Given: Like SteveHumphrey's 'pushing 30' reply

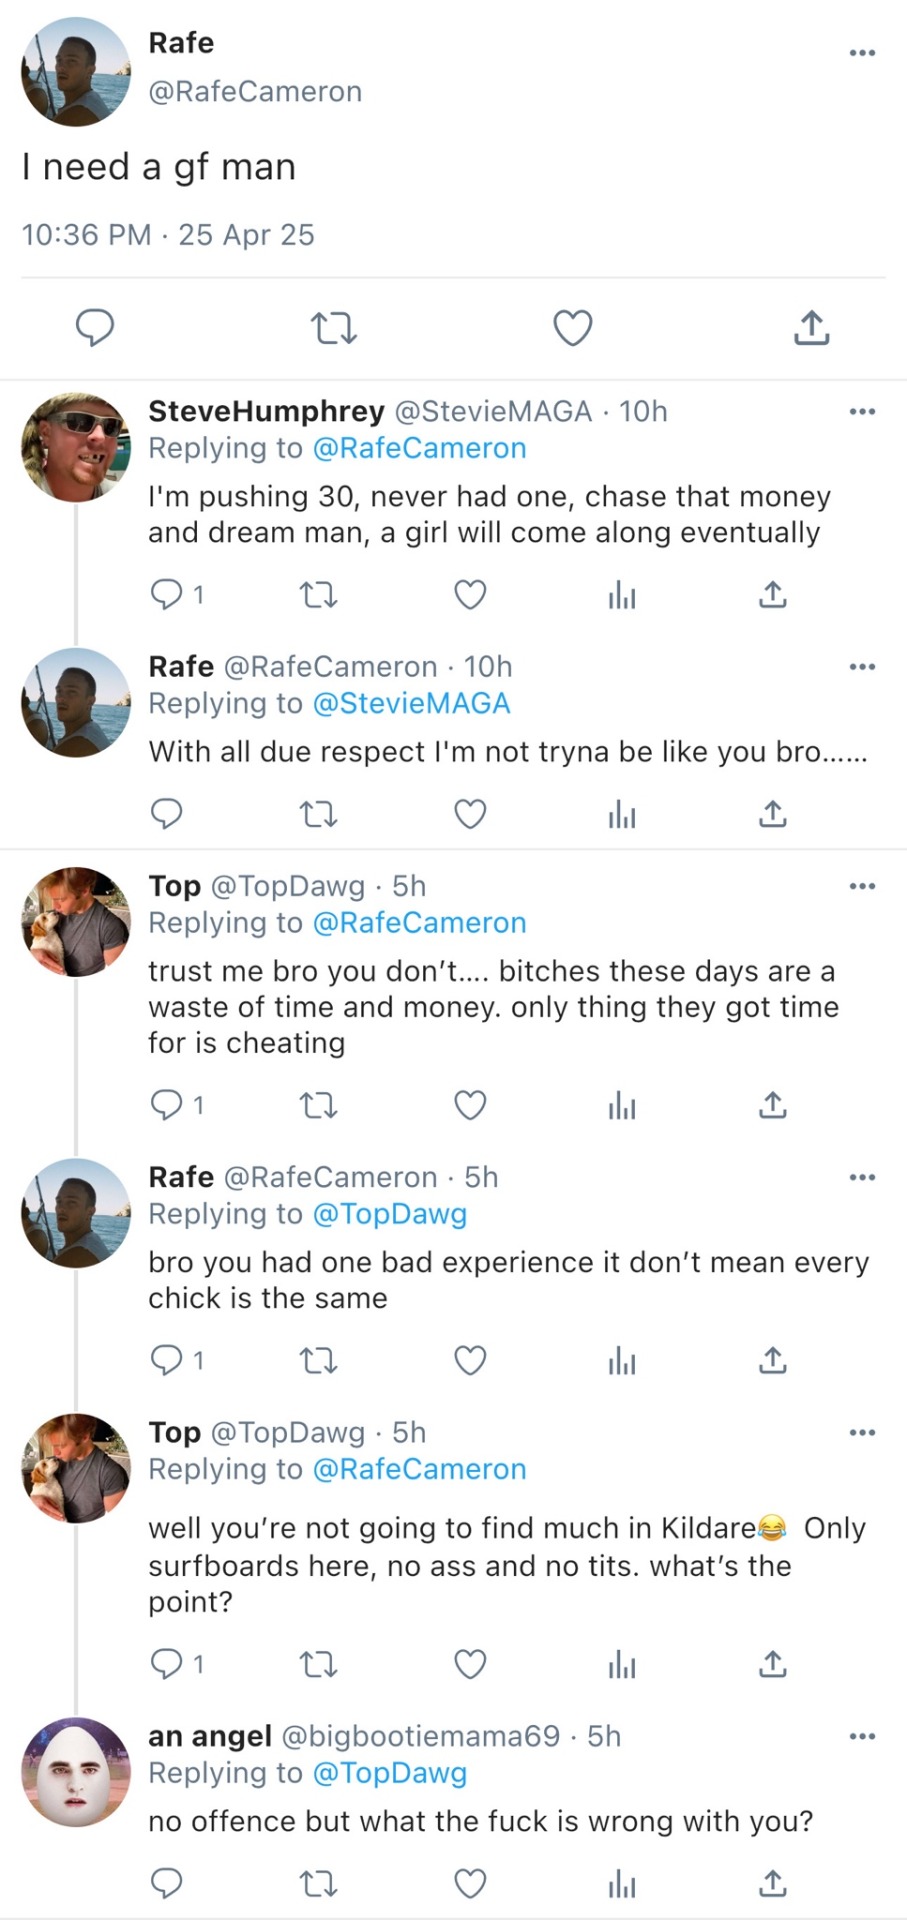Looking at the screenshot, I should 470,595.
